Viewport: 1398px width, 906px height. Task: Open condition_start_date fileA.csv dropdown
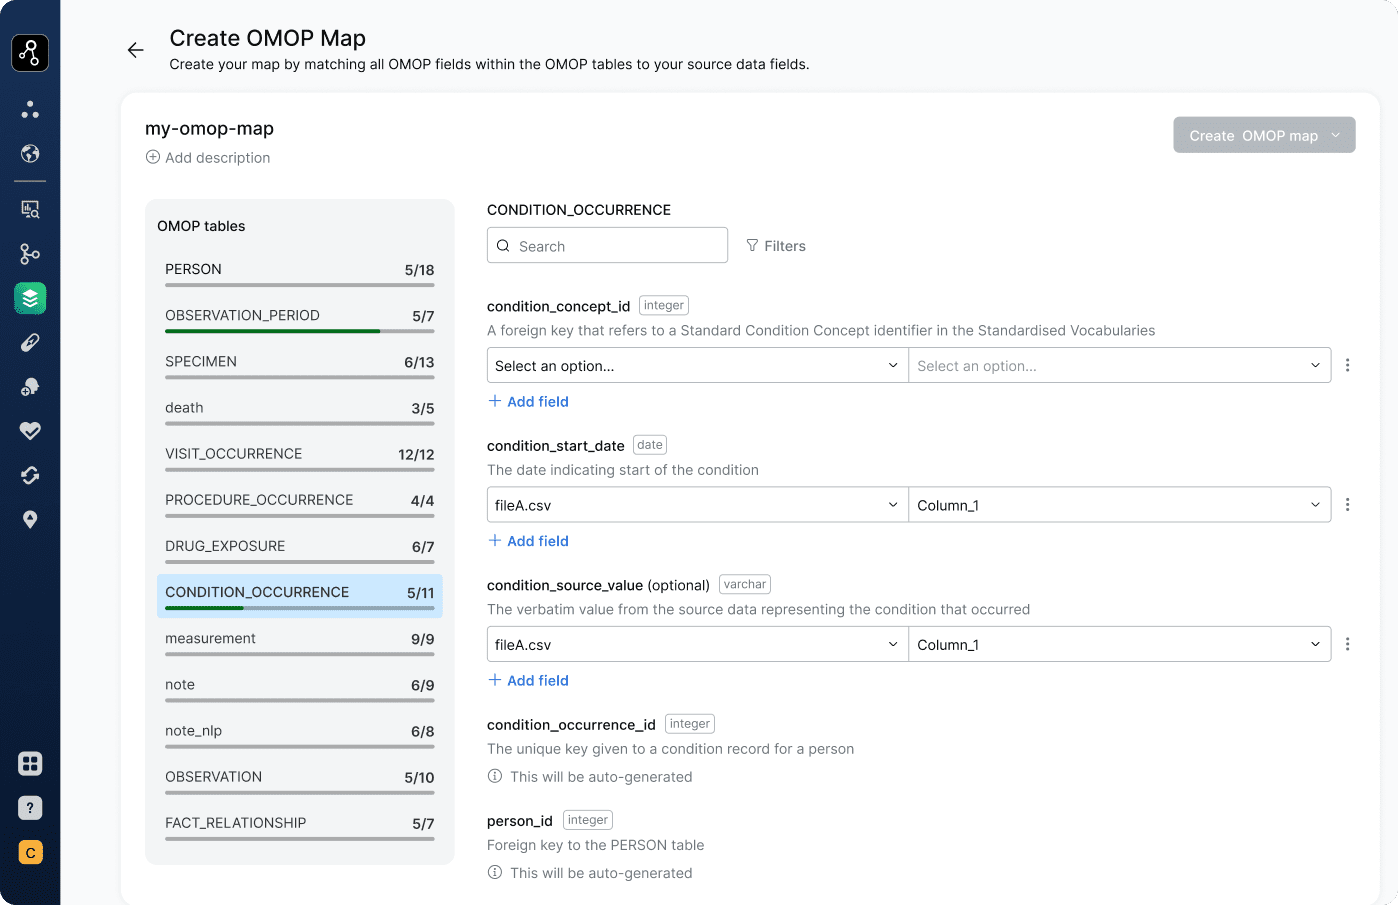698,505
